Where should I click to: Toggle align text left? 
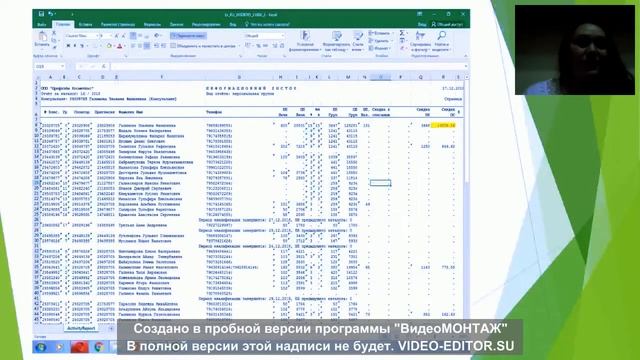click(x=133, y=46)
